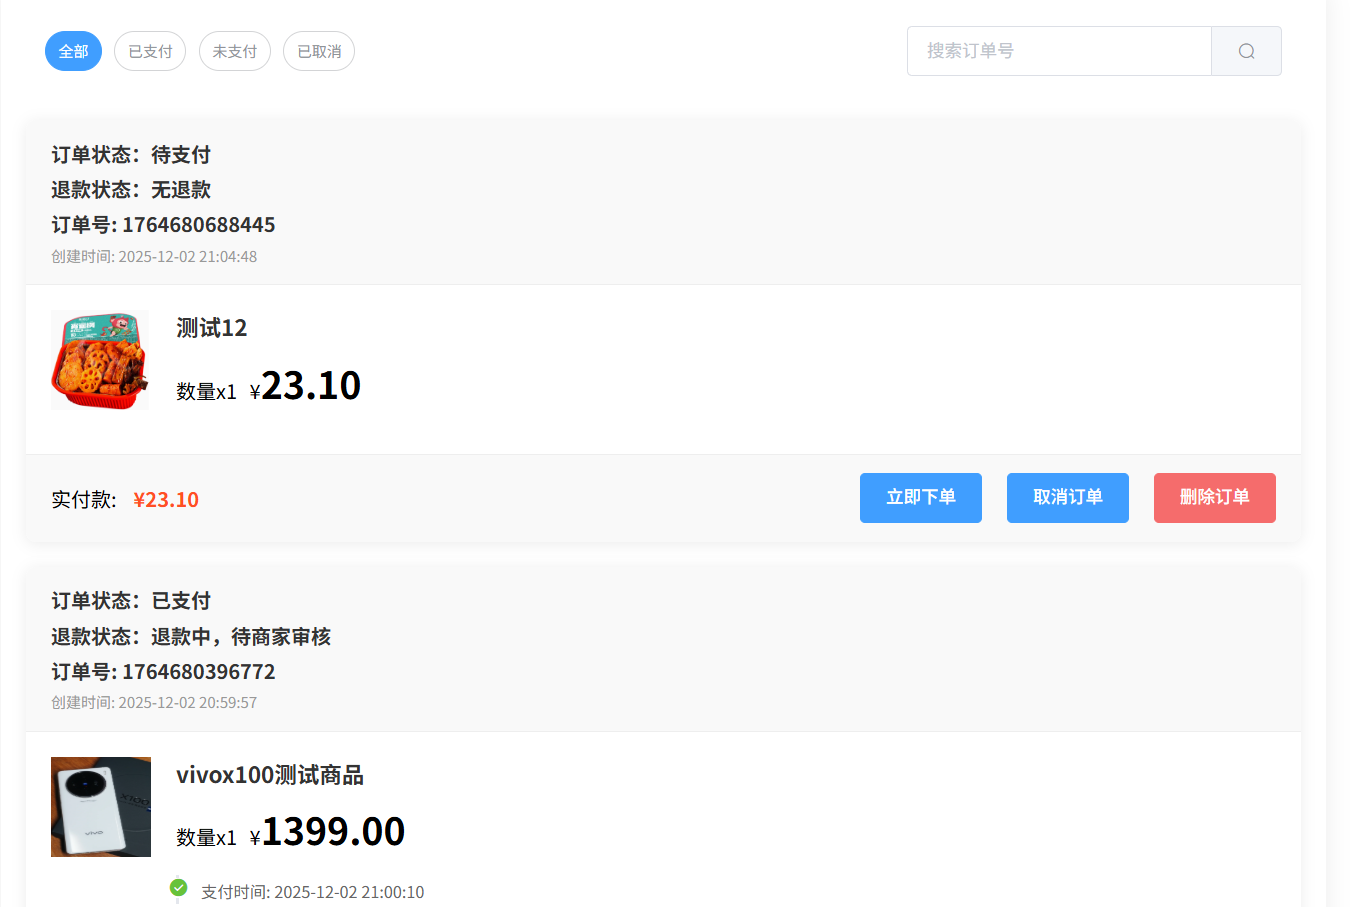Click the 测试12 product name
The width and height of the screenshot is (1365, 907).
212,328
